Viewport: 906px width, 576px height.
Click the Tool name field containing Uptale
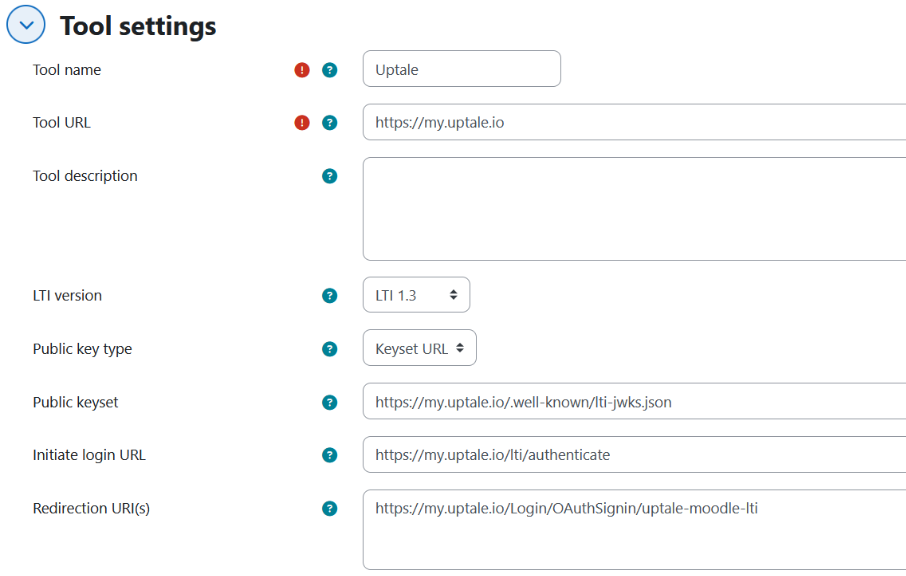click(462, 69)
